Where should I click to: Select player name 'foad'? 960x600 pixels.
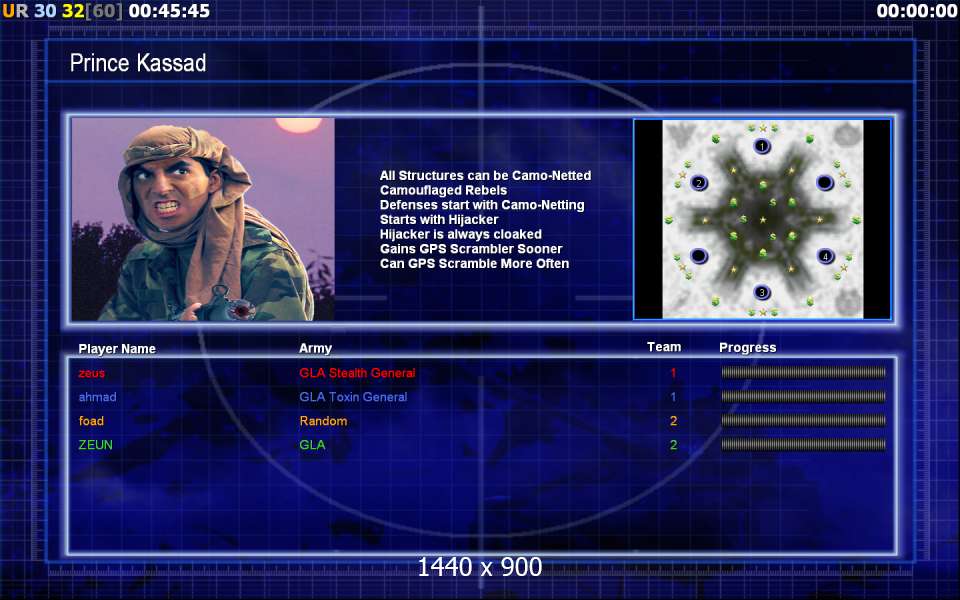pos(91,421)
